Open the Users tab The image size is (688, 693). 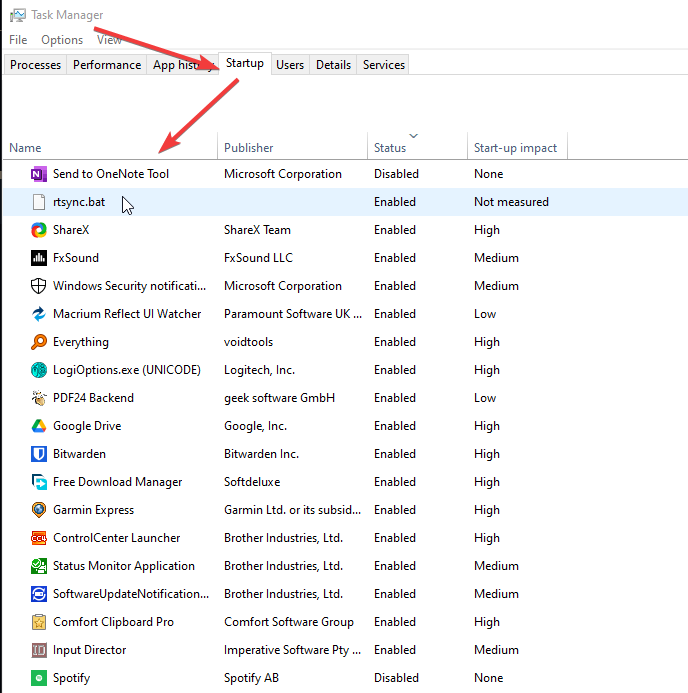[290, 65]
